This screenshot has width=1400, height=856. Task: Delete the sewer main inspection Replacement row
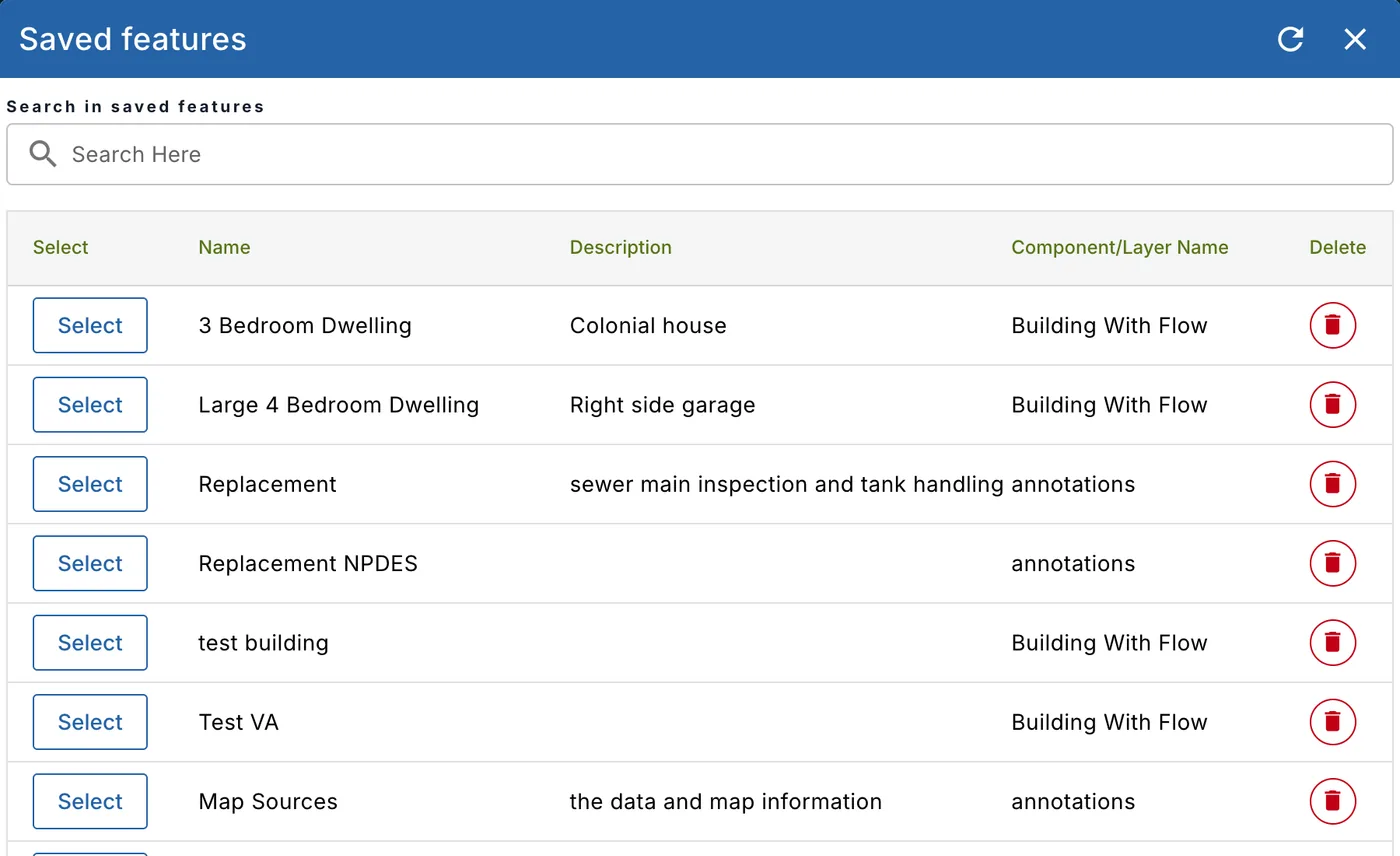pyautogui.click(x=1332, y=484)
